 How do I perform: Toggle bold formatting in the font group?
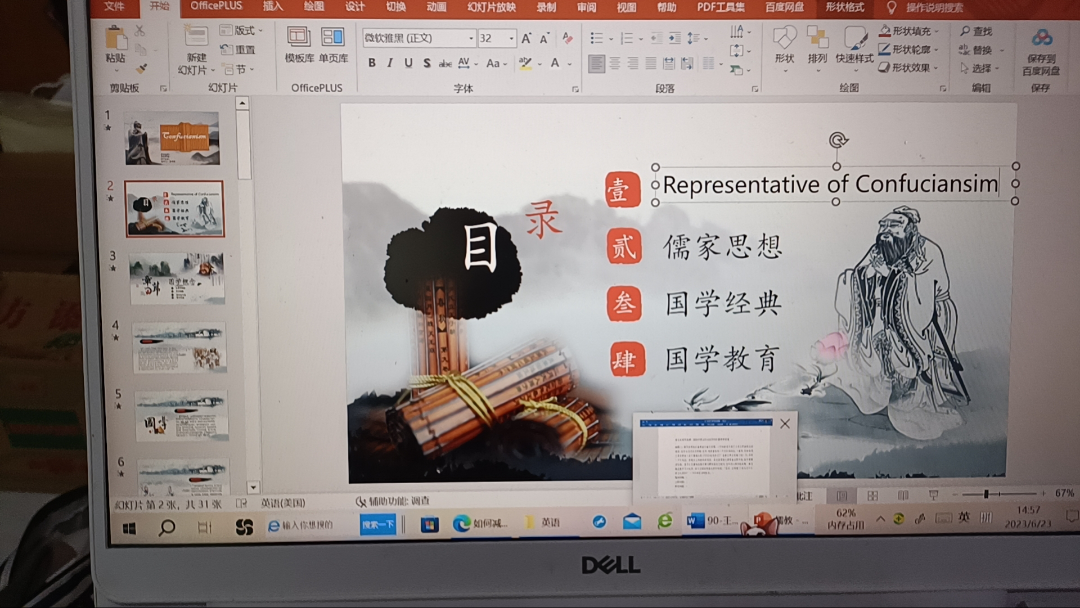tap(372, 63)
